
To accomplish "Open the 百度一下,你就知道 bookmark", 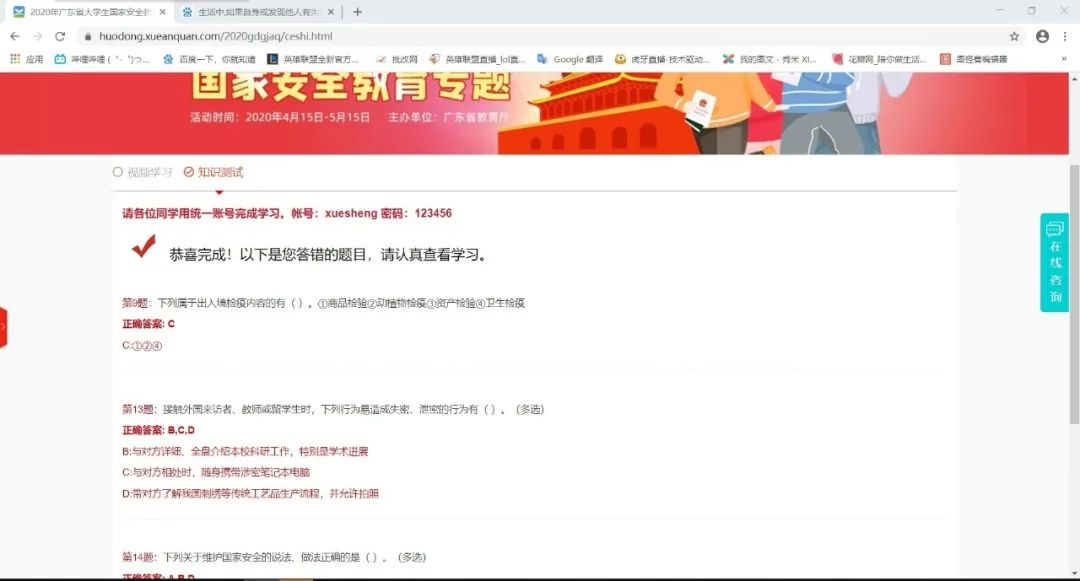I will 209,59.
